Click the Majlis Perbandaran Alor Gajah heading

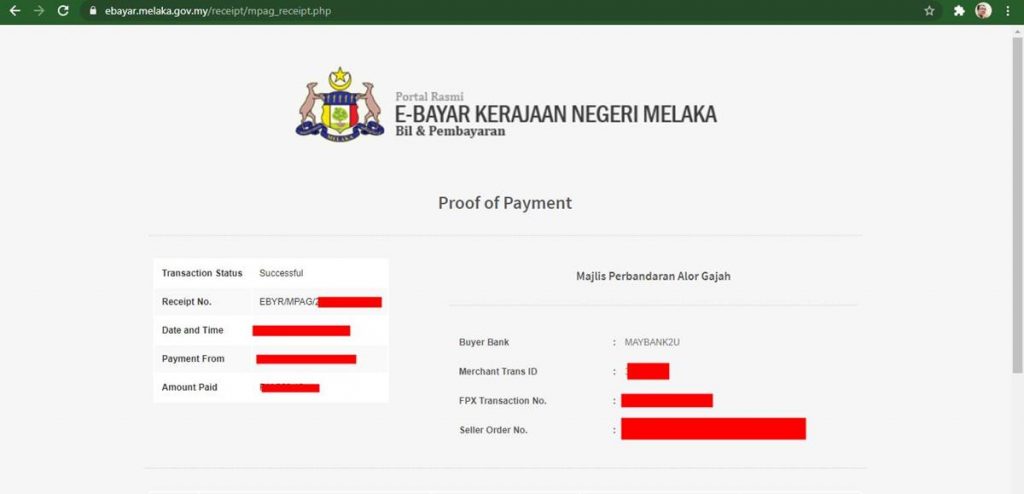tap(653, 276)
